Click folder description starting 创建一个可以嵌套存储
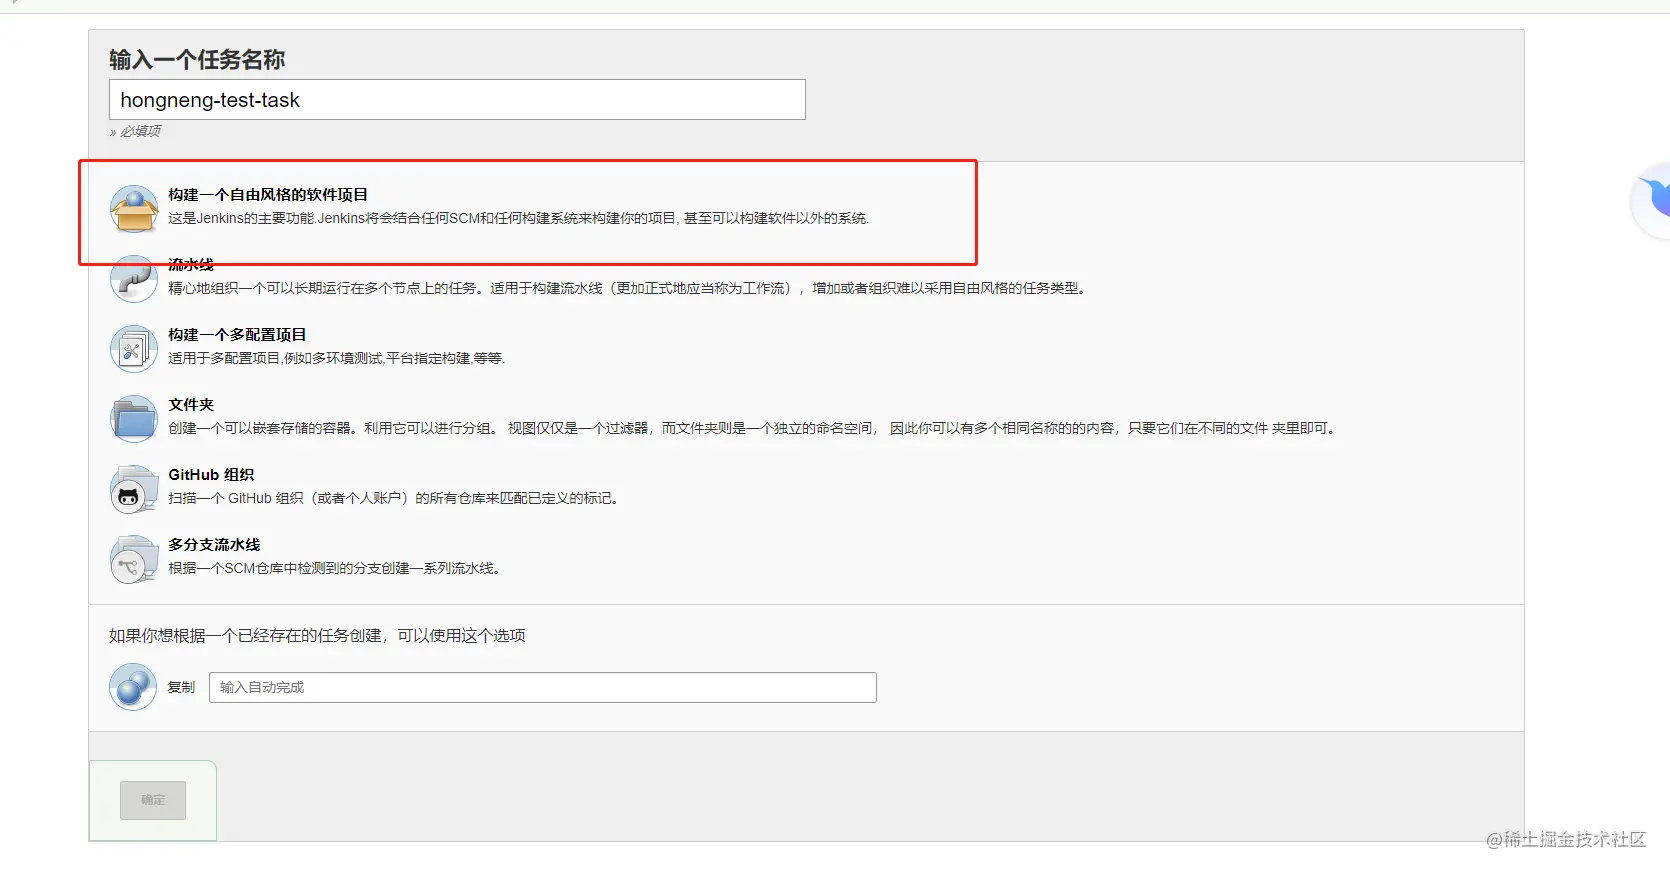The image size is (1670, 873). [754, 428]
